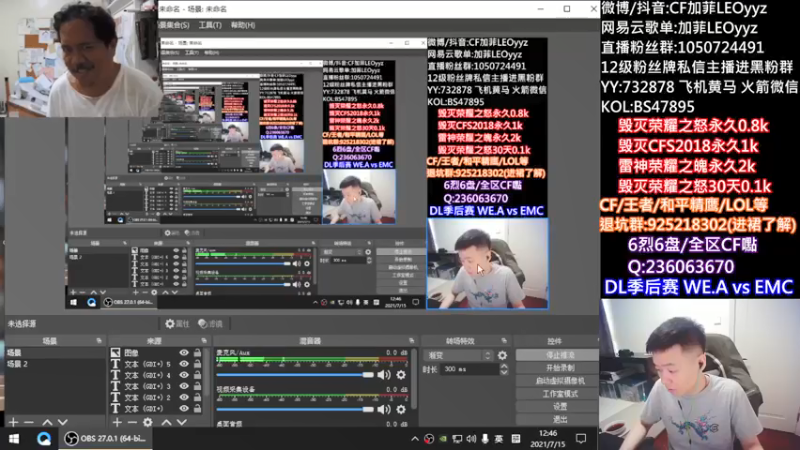Hide the 文本 (GDI+) 3 source

184,386
